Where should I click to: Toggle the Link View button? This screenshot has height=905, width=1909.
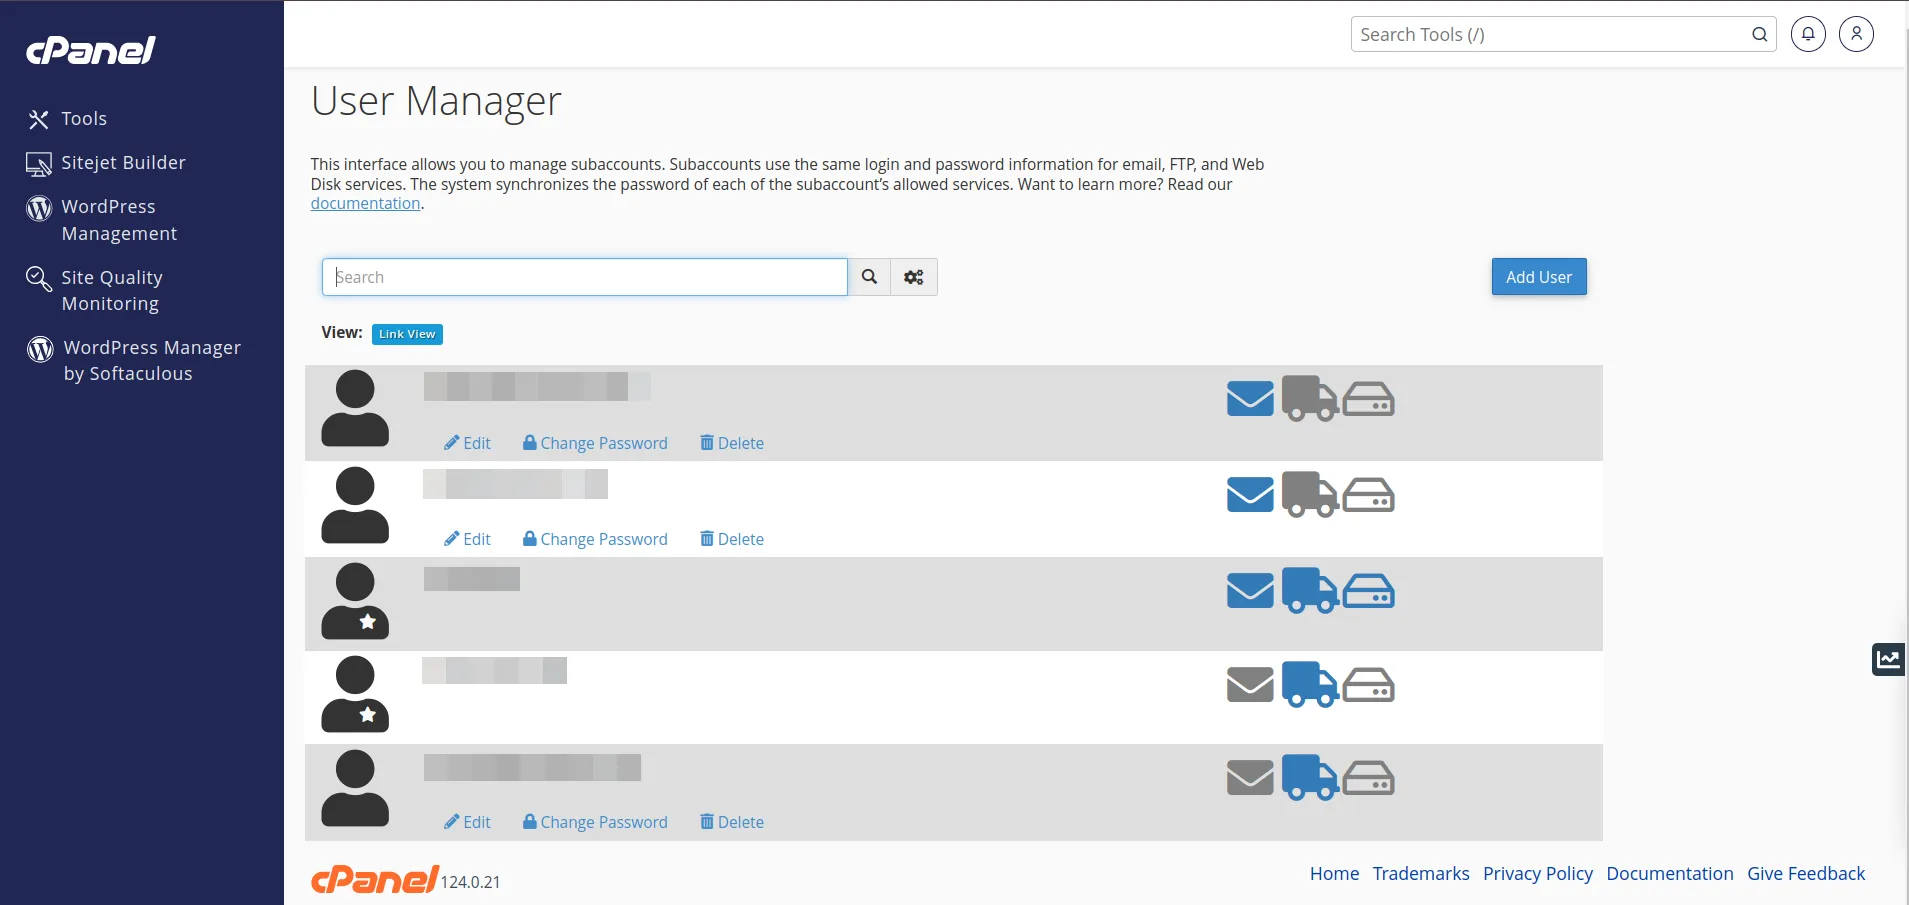tap(407, 334)
